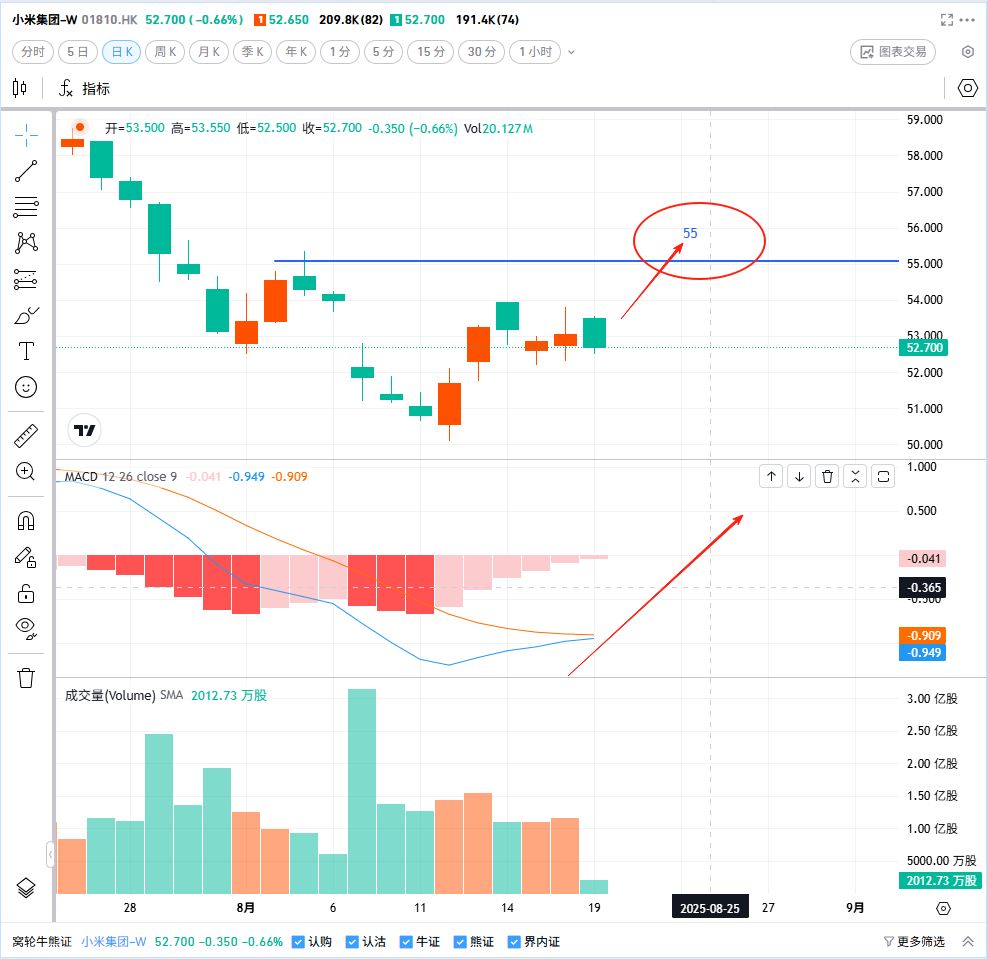Choose the XABCD pattern tool
Image resolution: width=987 pixels, height=959 pixels.
pyautogui.click(x=26, y=243)
